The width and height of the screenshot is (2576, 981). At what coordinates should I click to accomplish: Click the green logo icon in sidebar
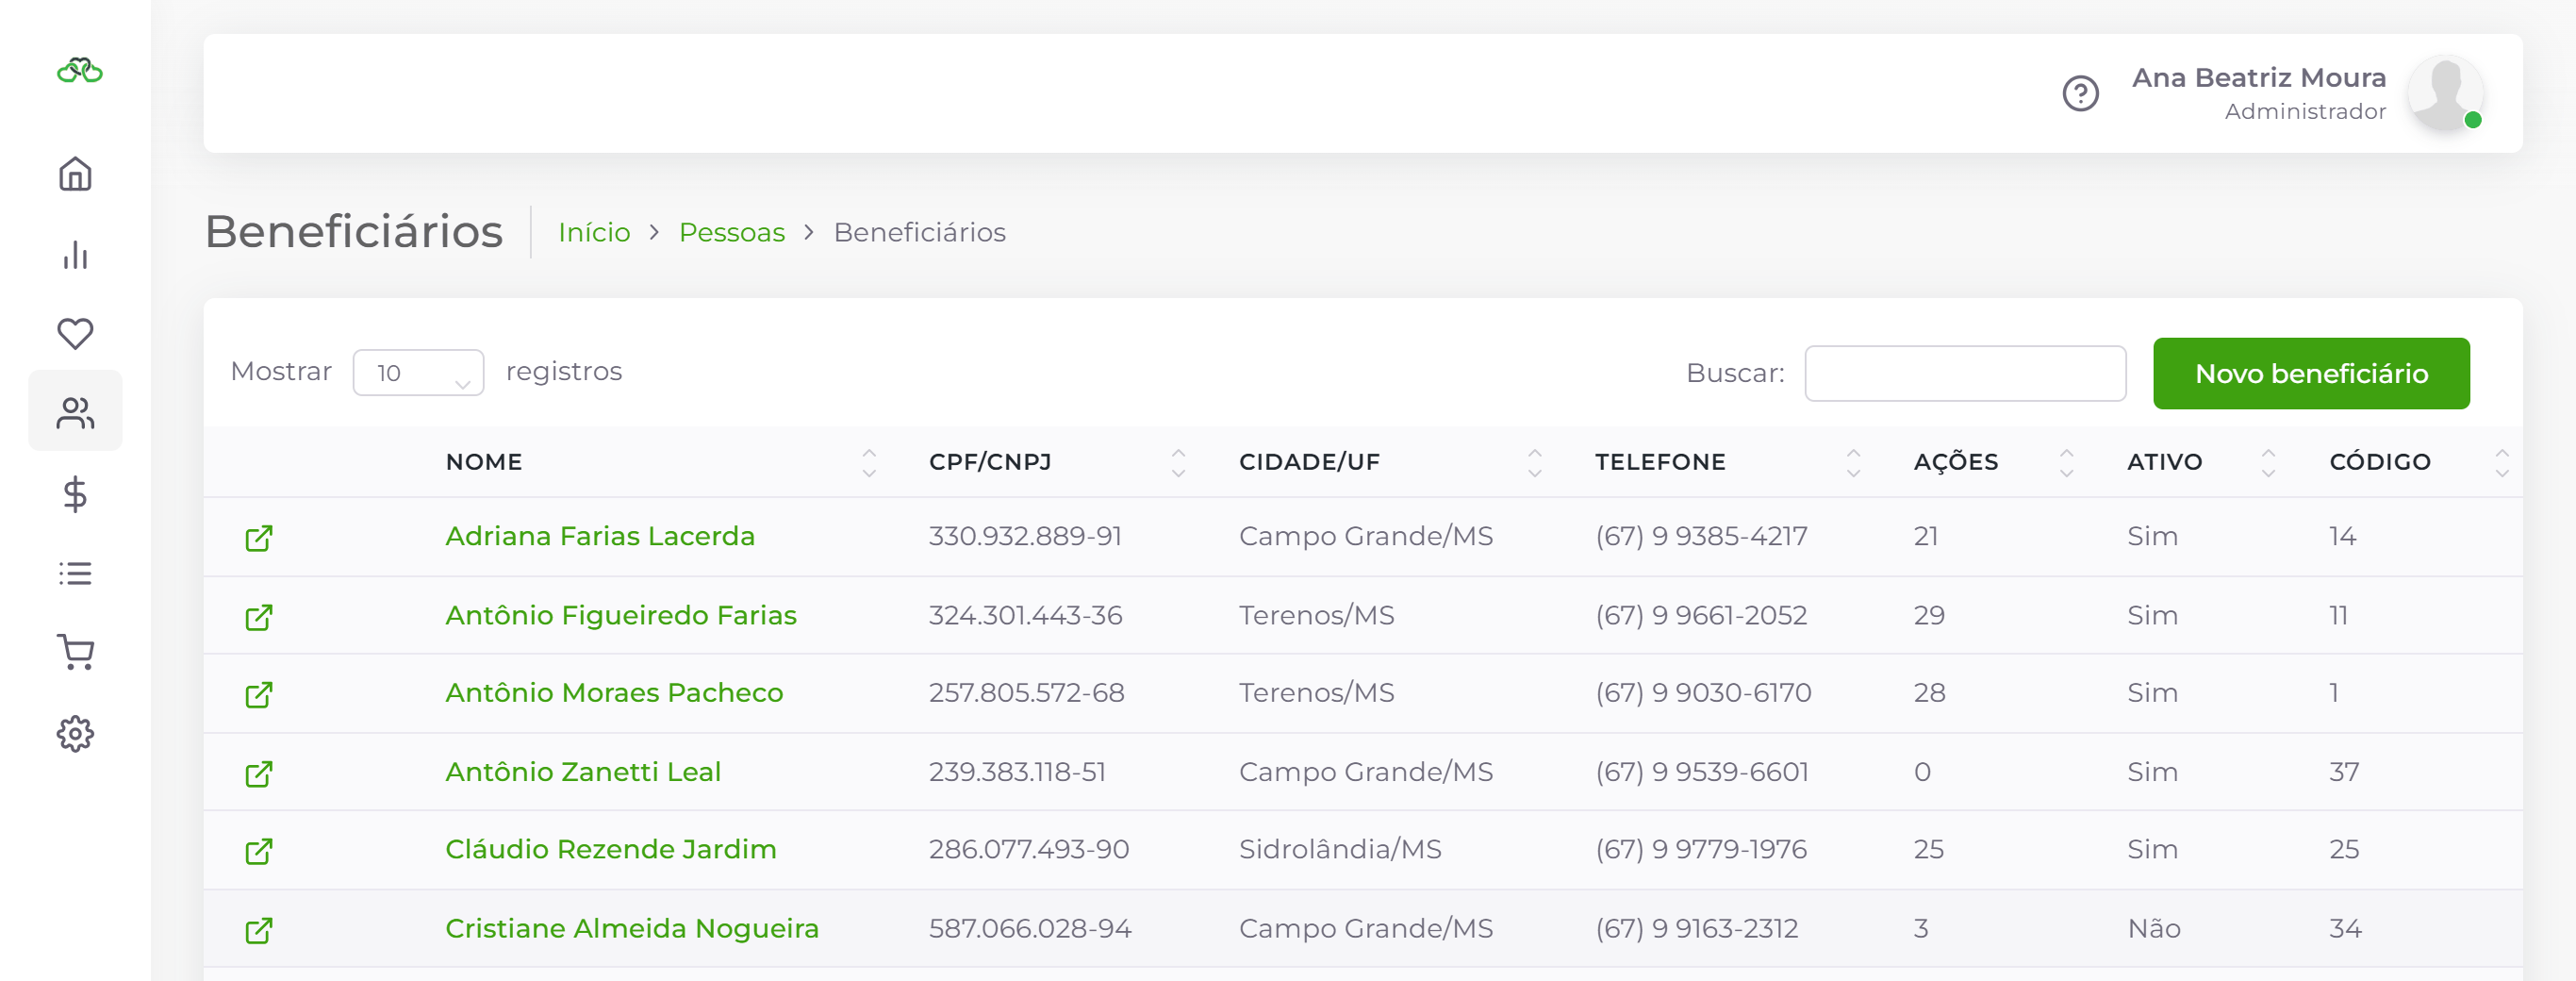tap(80, 71)
